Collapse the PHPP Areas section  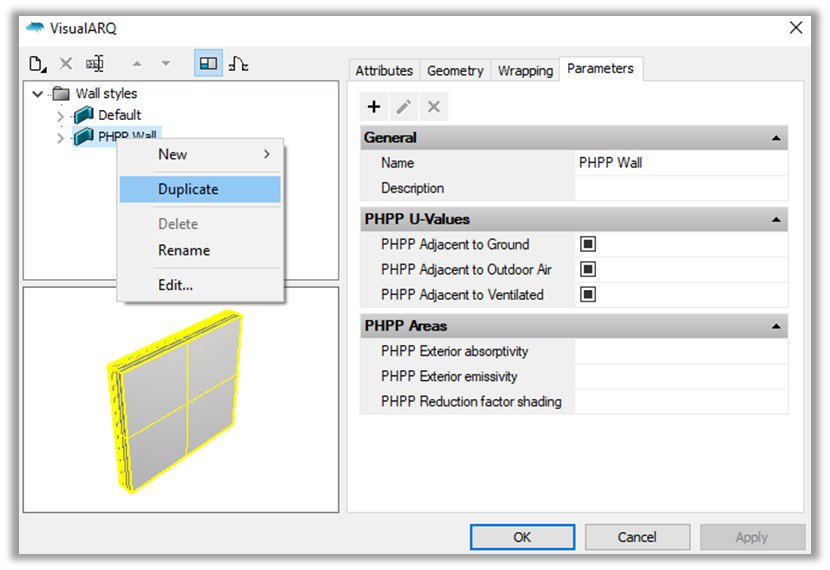click(x=776, y=327)
